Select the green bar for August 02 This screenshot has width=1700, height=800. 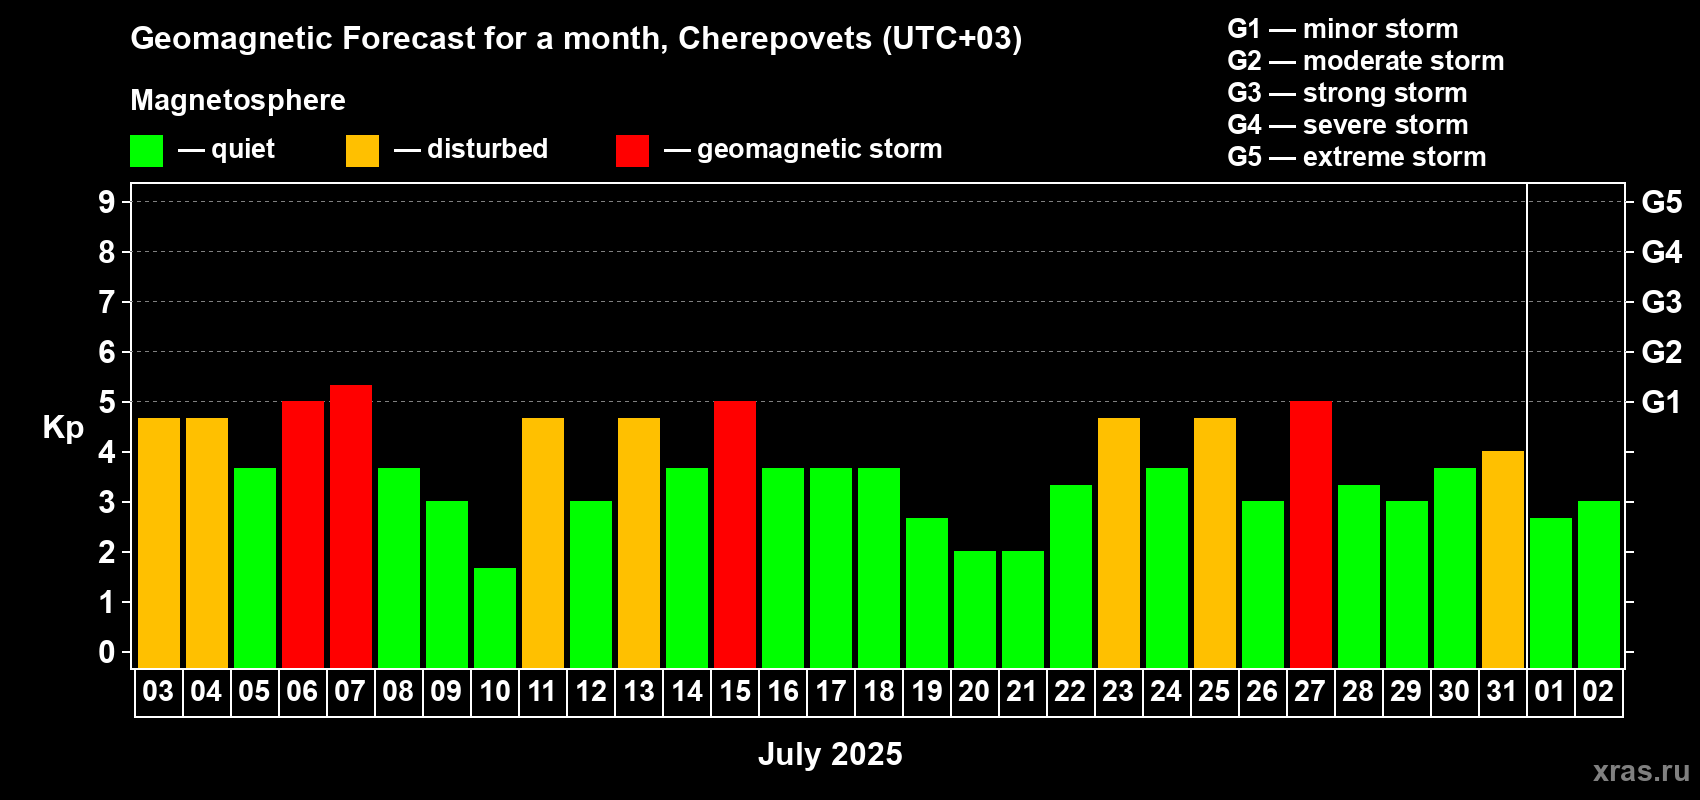pyautogui.click(x=1599, y=585)
